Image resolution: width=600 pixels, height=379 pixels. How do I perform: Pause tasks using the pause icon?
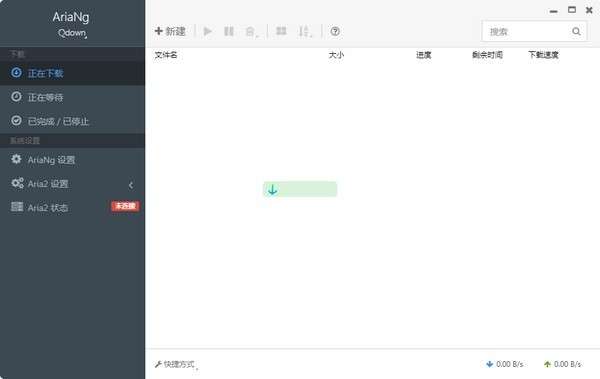tap(229, 31)
